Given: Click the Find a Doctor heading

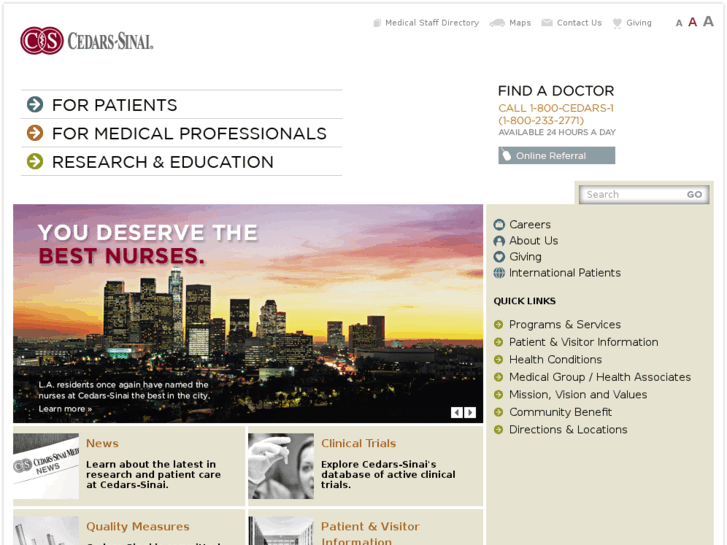Looking at the screenshot, I should 556,91.
